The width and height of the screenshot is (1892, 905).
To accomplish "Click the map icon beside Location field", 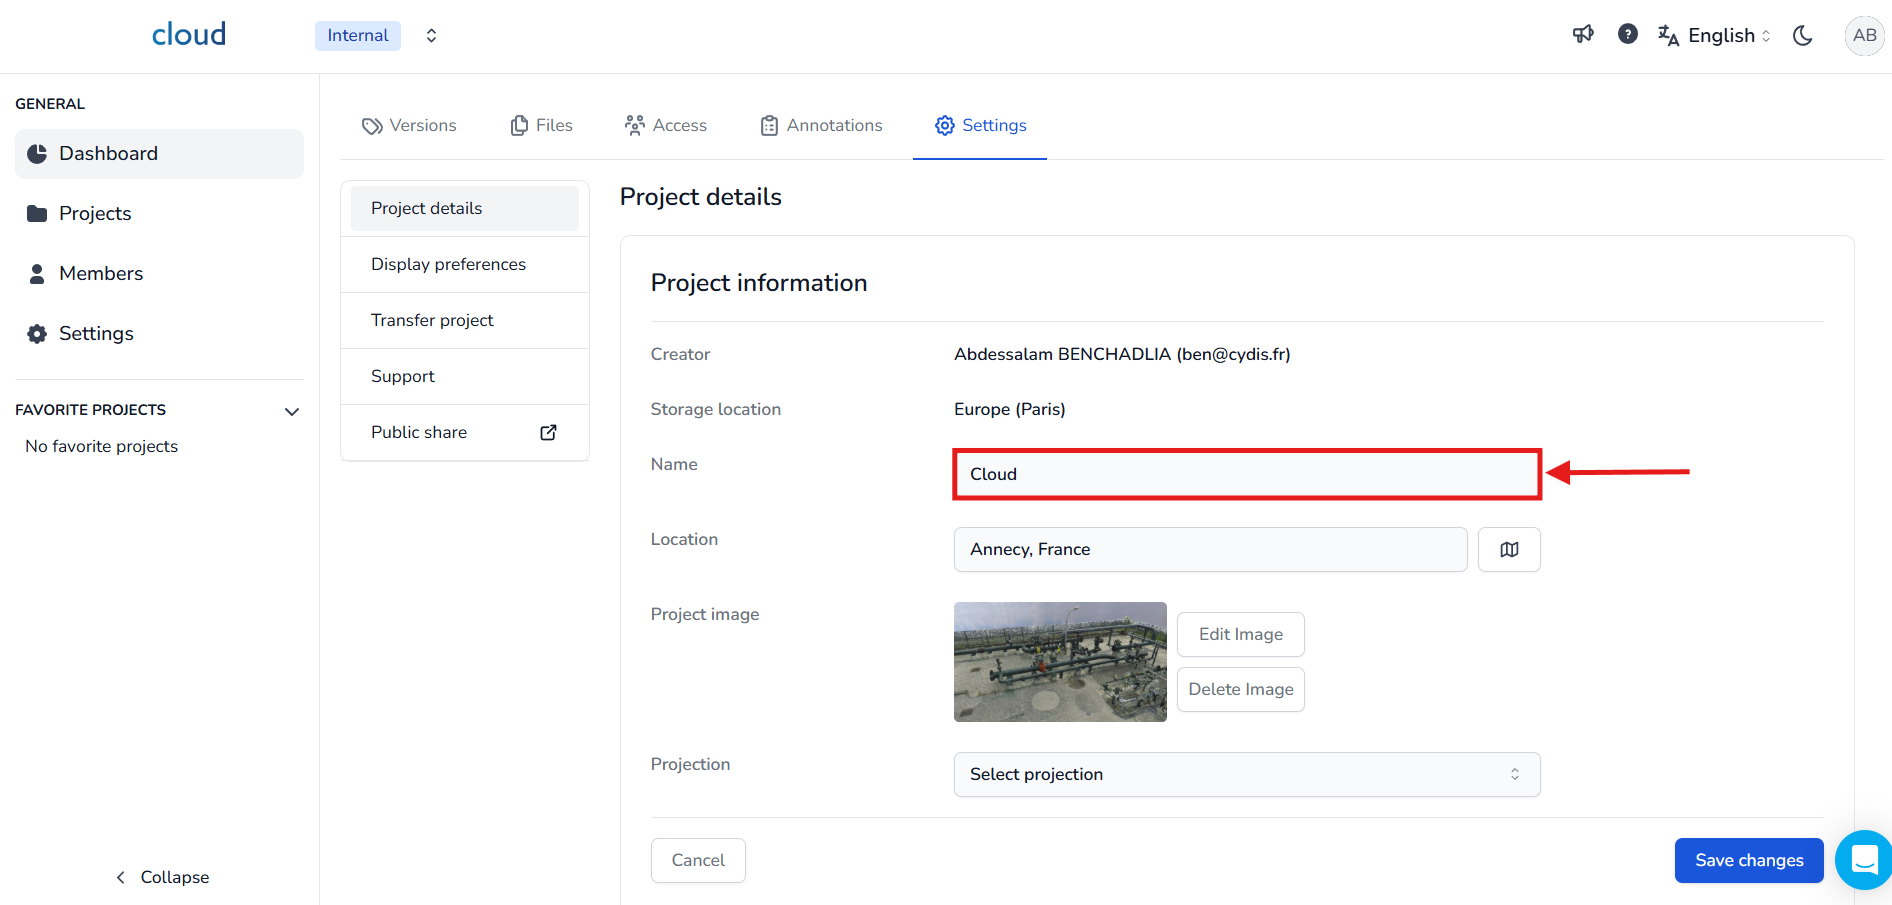I will (1509, 550).
